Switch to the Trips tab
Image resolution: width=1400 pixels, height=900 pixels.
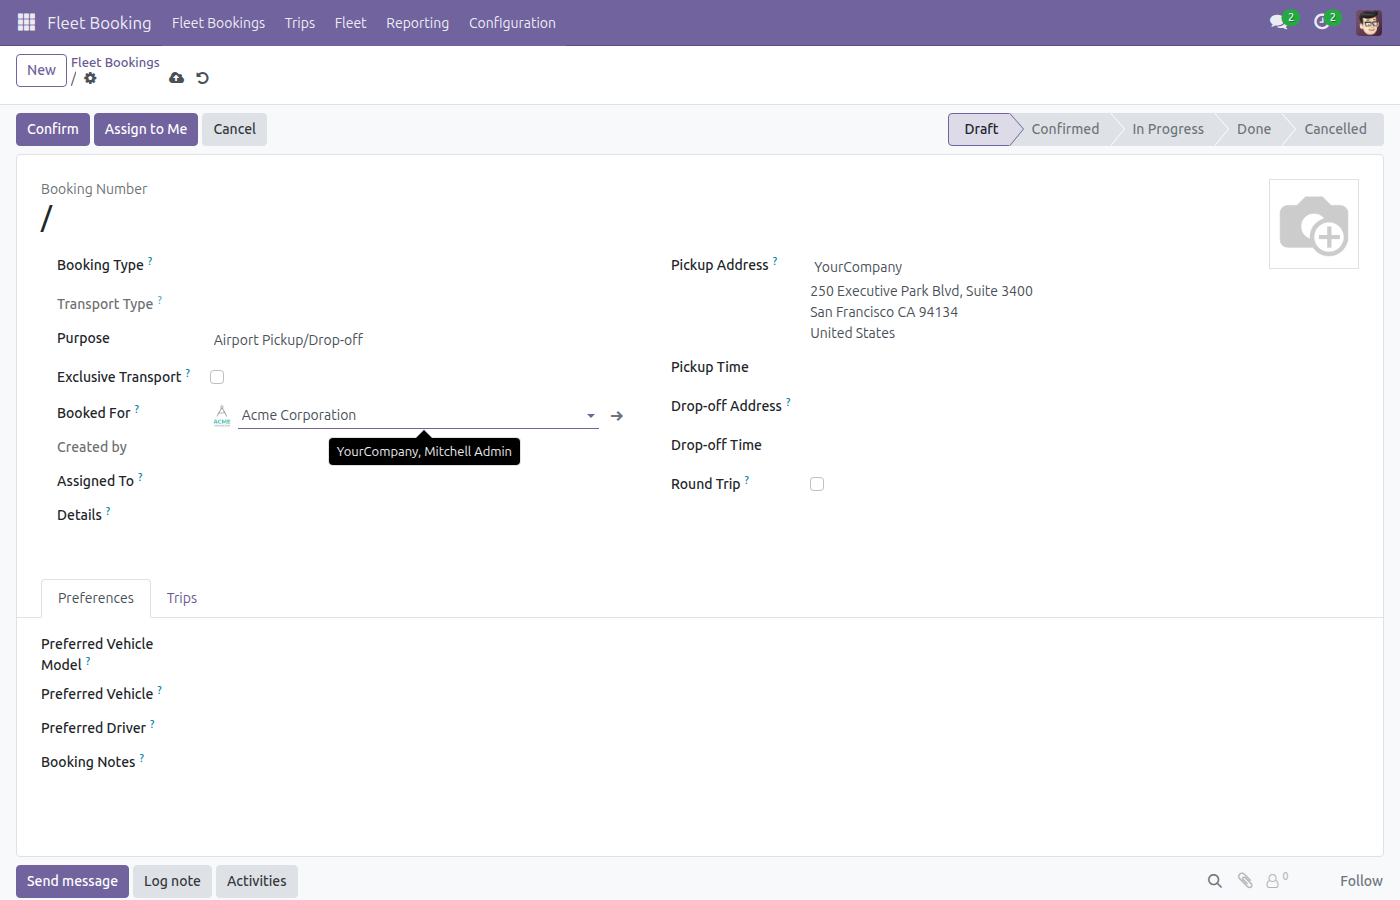pos(182,598)
